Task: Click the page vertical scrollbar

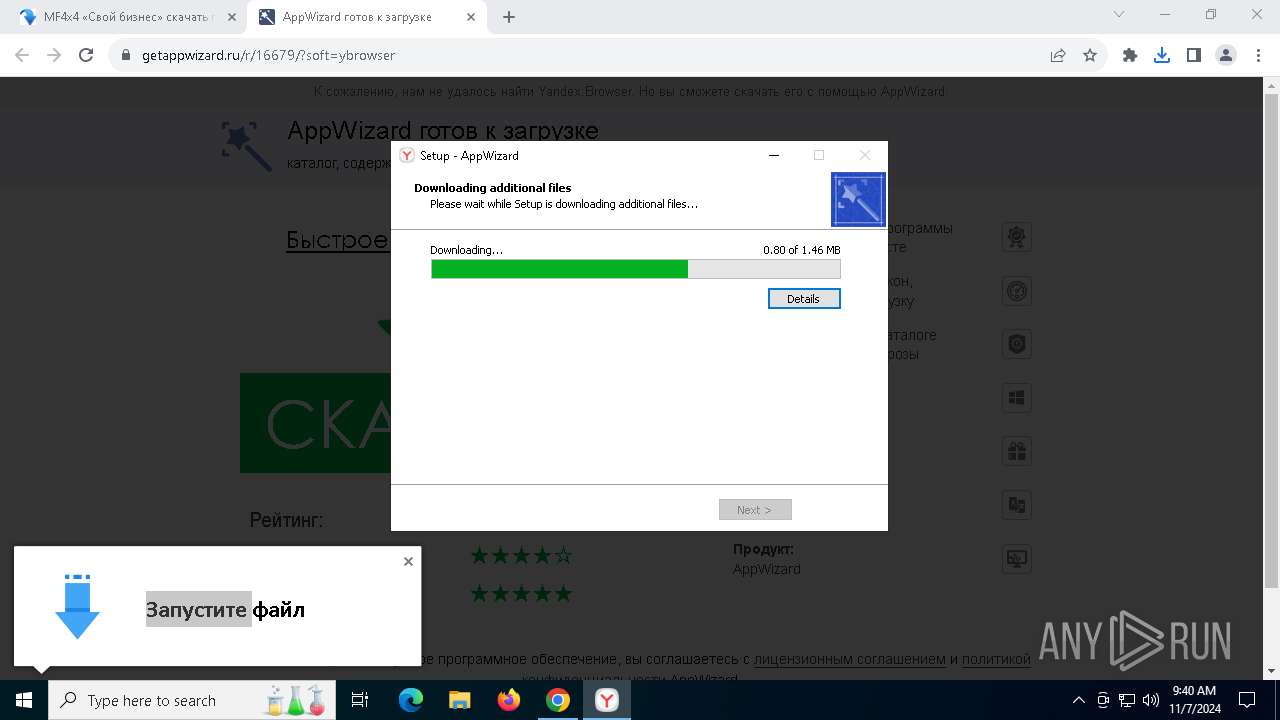Action: (1271, 340)
